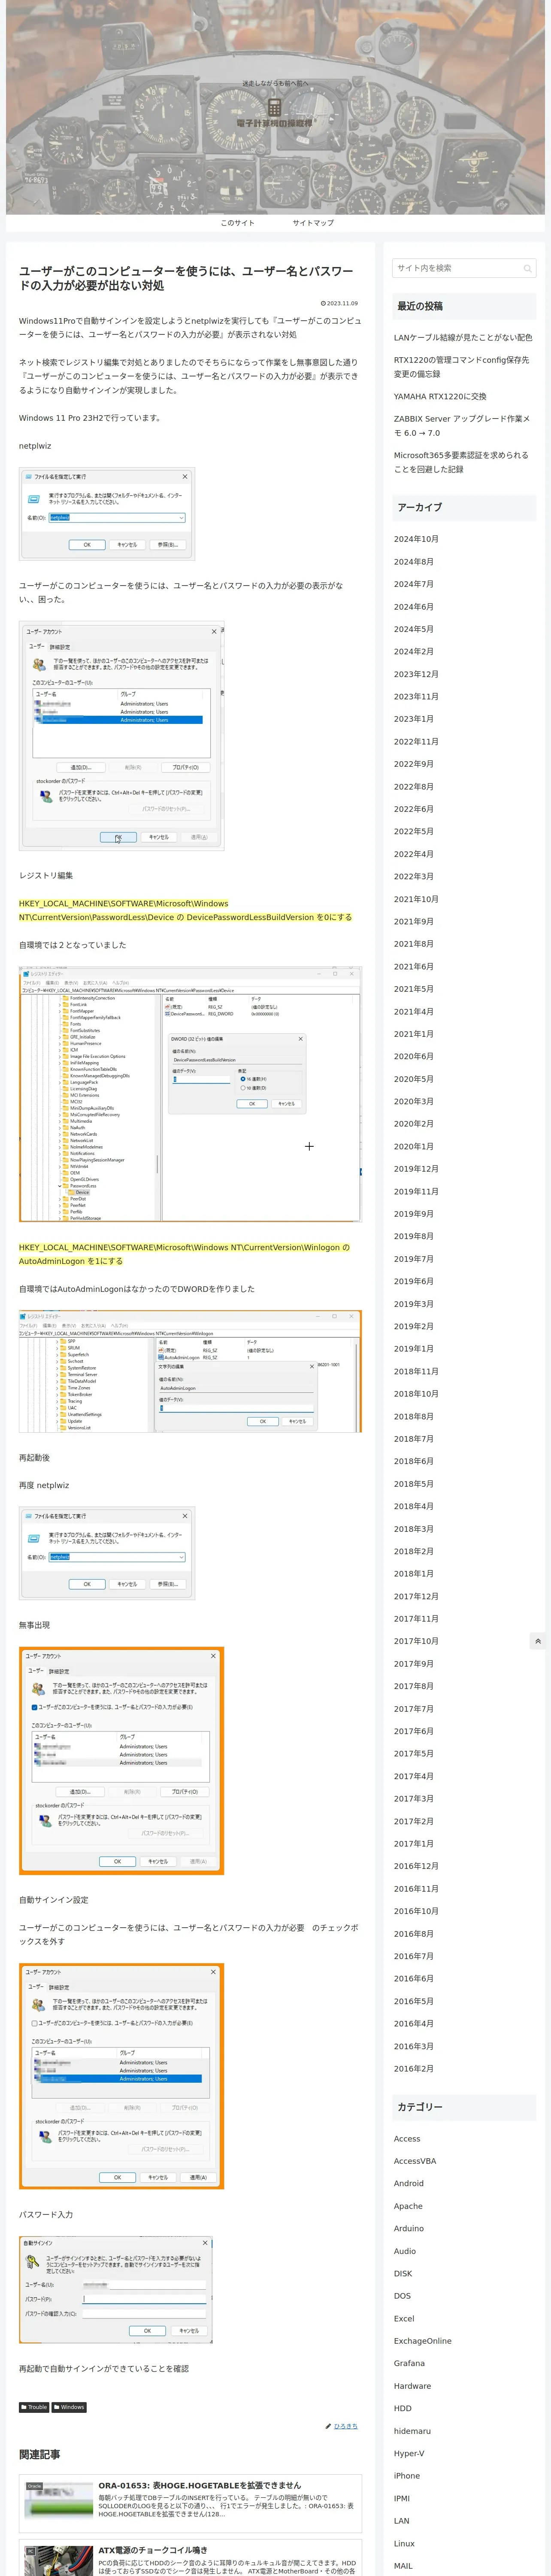This screenshot has width=551, height=2576.
Task: Open the iPhone category
Action: point(407,2476)
